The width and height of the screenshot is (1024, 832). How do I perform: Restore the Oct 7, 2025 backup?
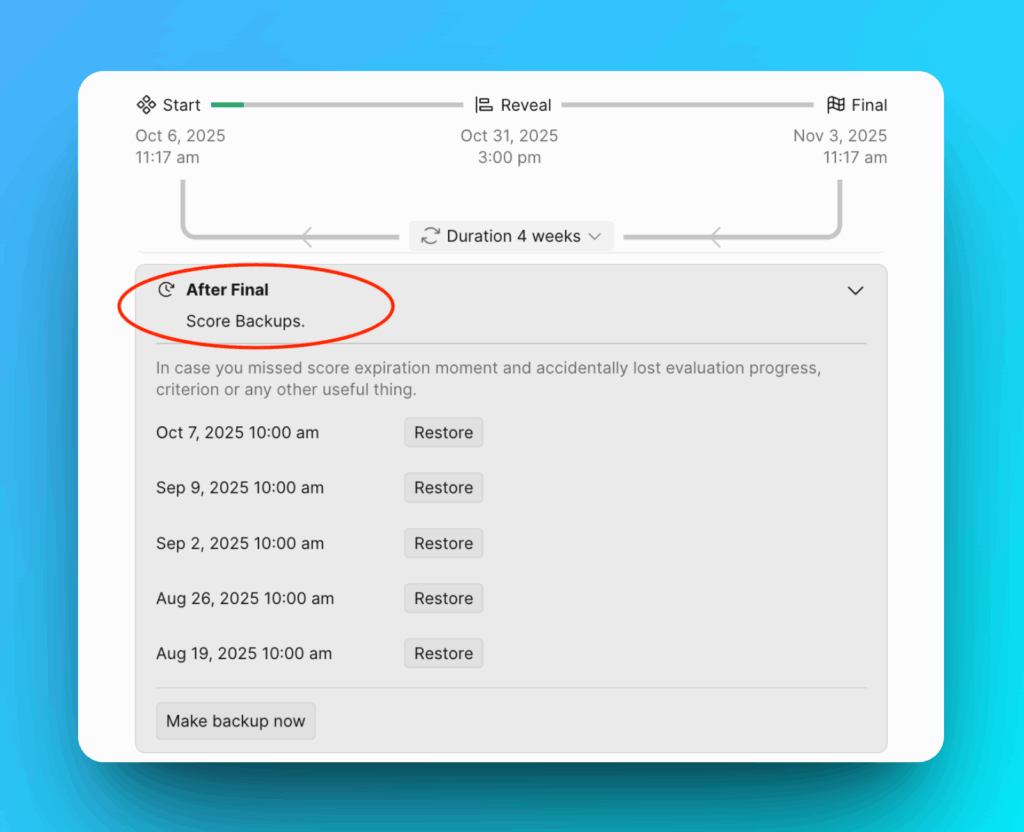(x=443, y=432)
